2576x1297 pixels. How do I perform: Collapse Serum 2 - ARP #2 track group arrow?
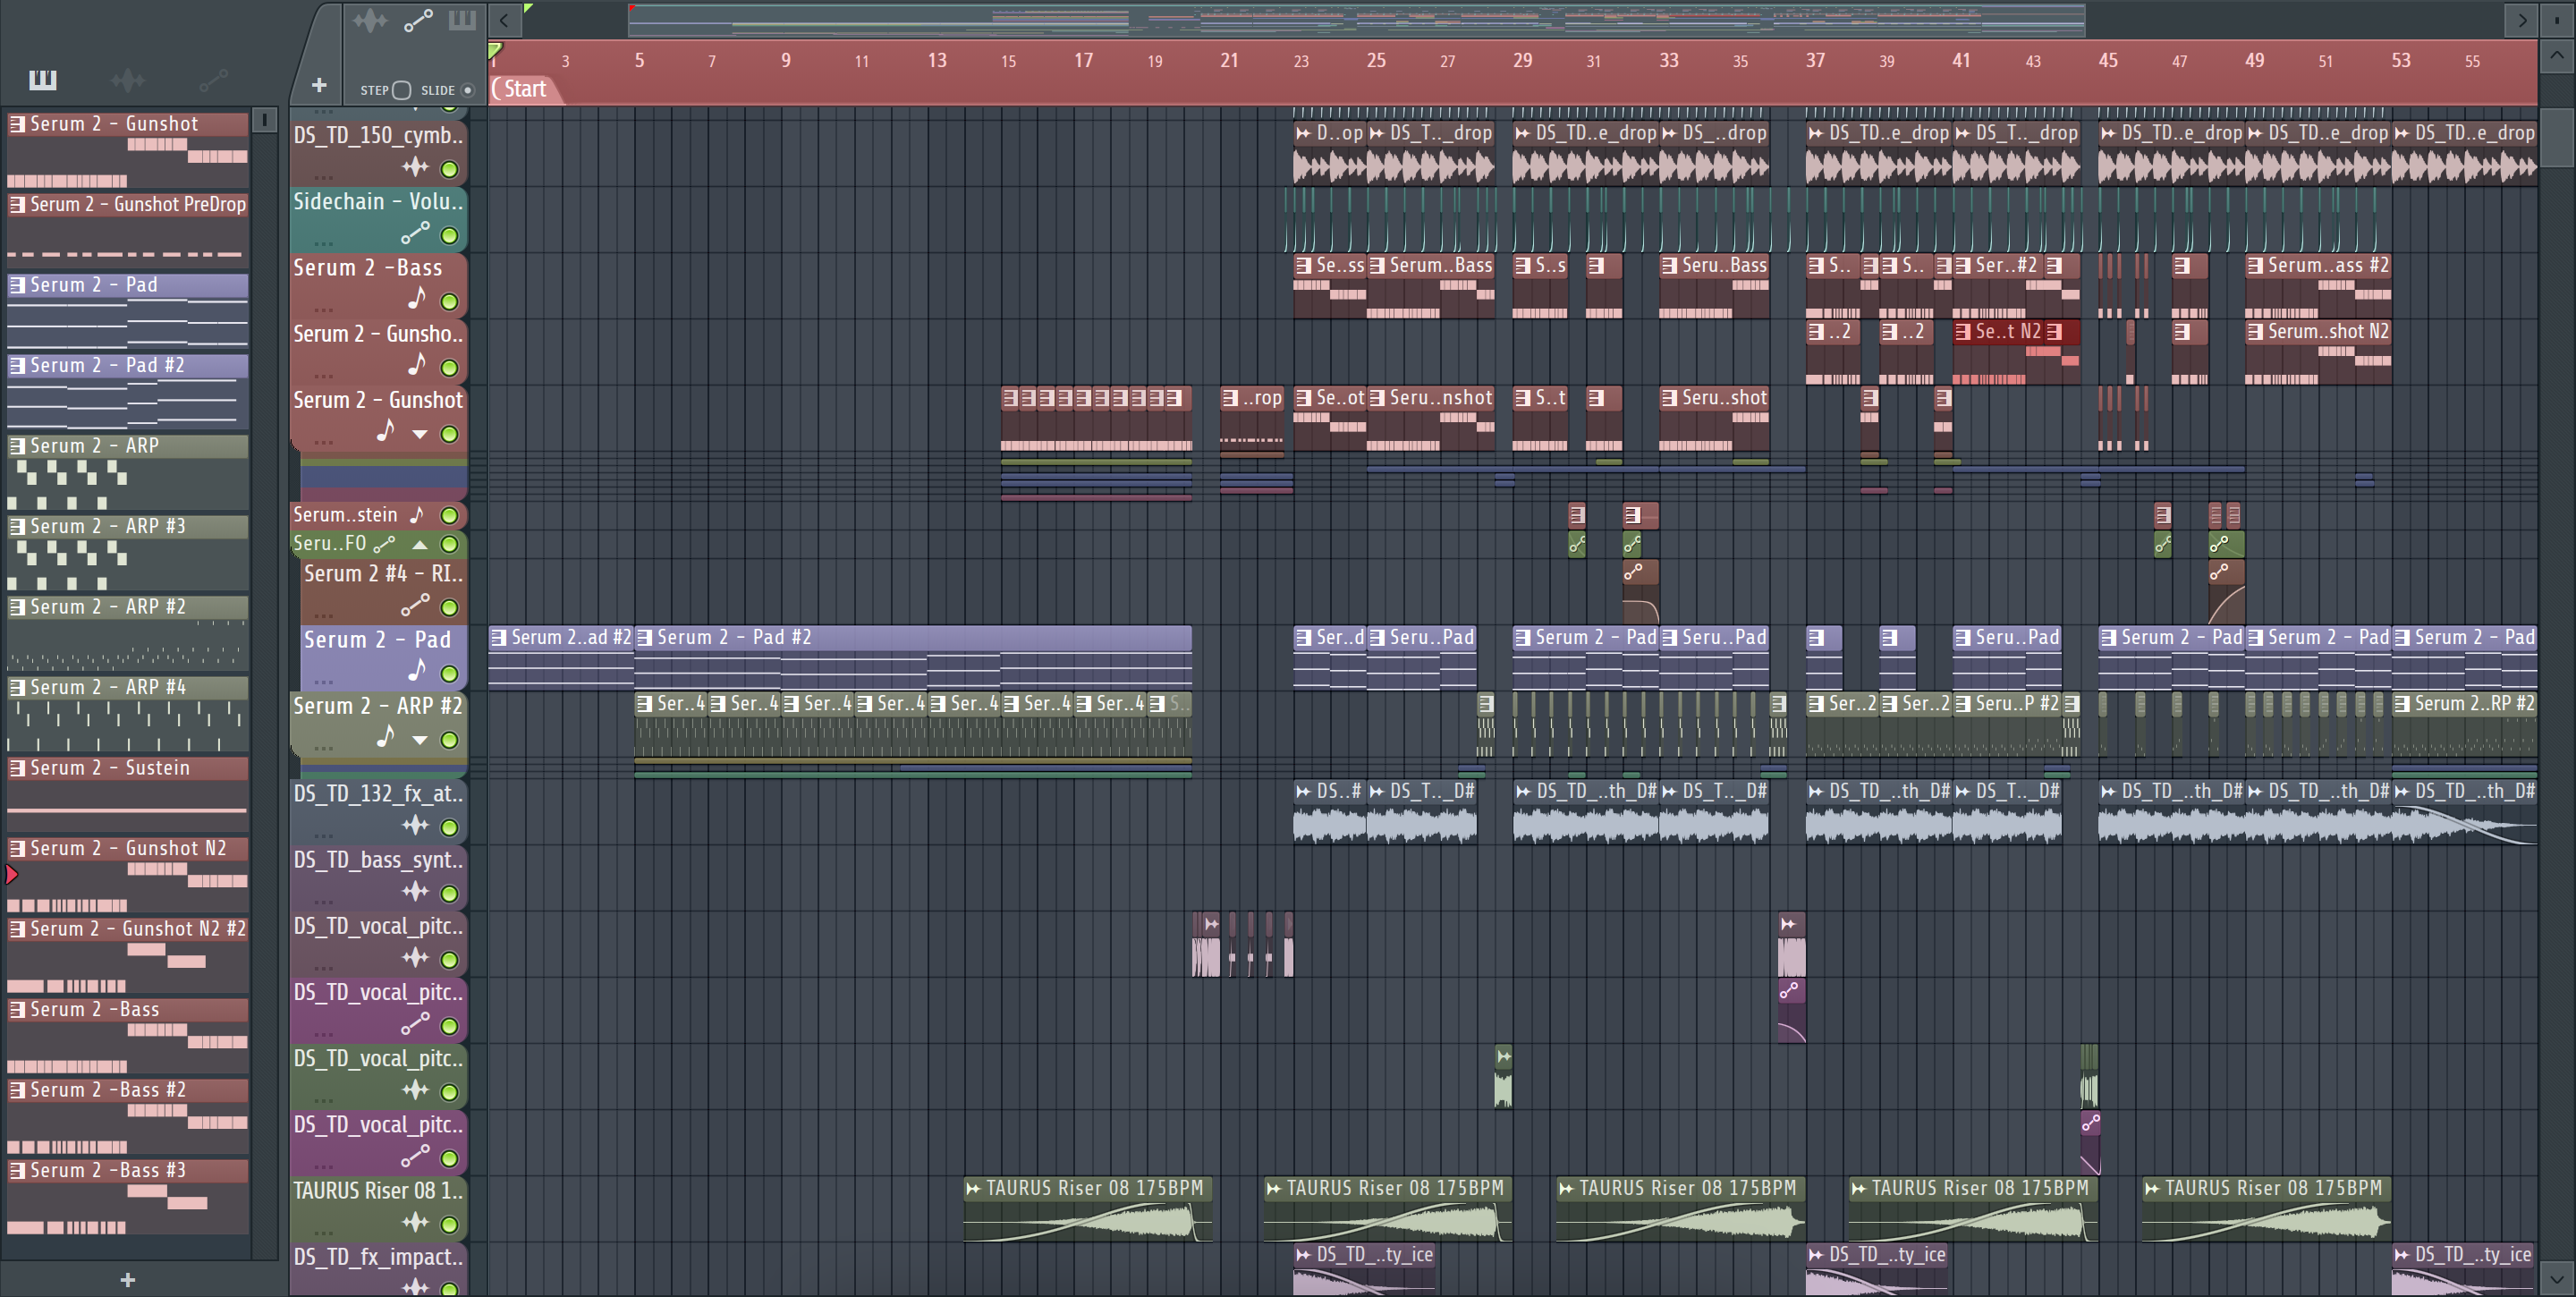(x=420, y=740)
